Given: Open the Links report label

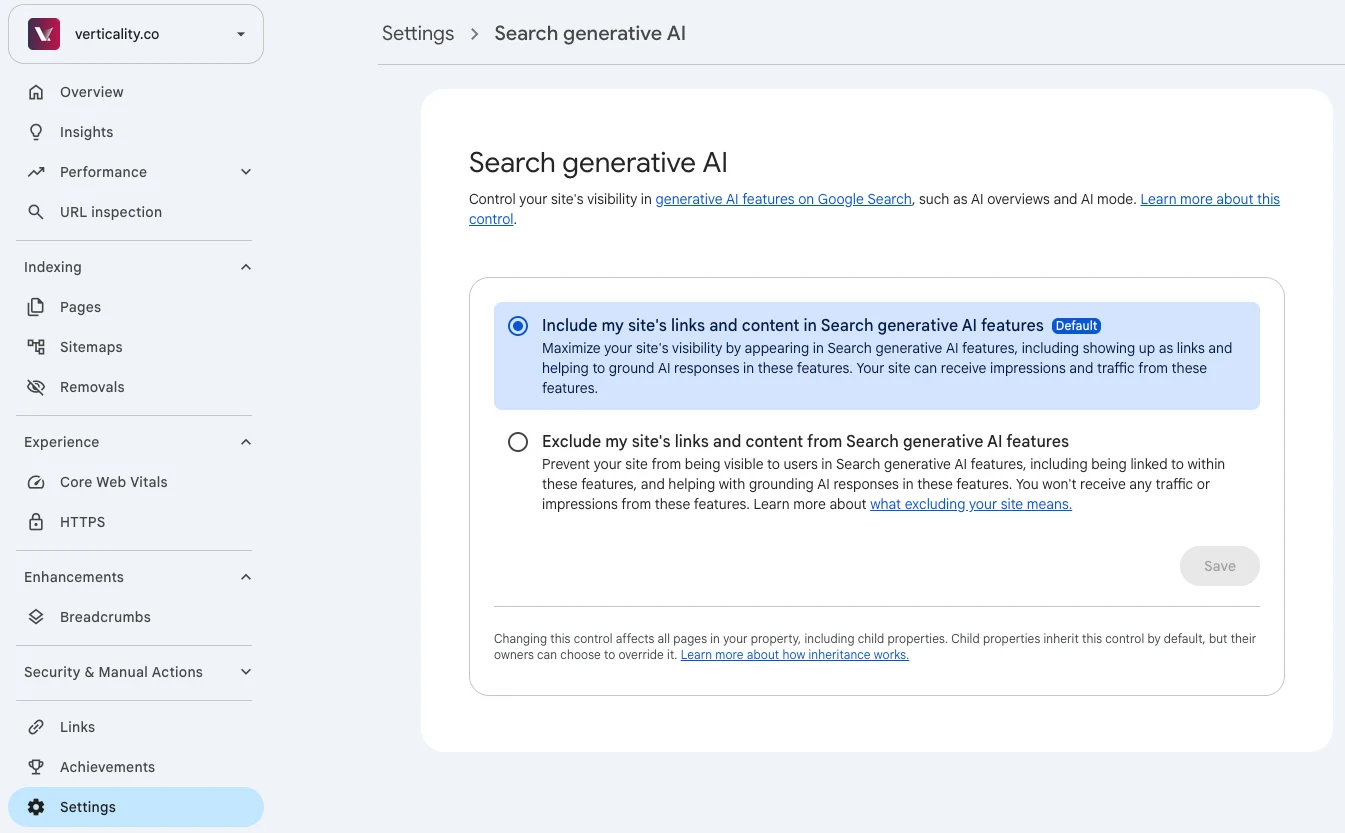Looking at the screenshot, I should point(77,727).
